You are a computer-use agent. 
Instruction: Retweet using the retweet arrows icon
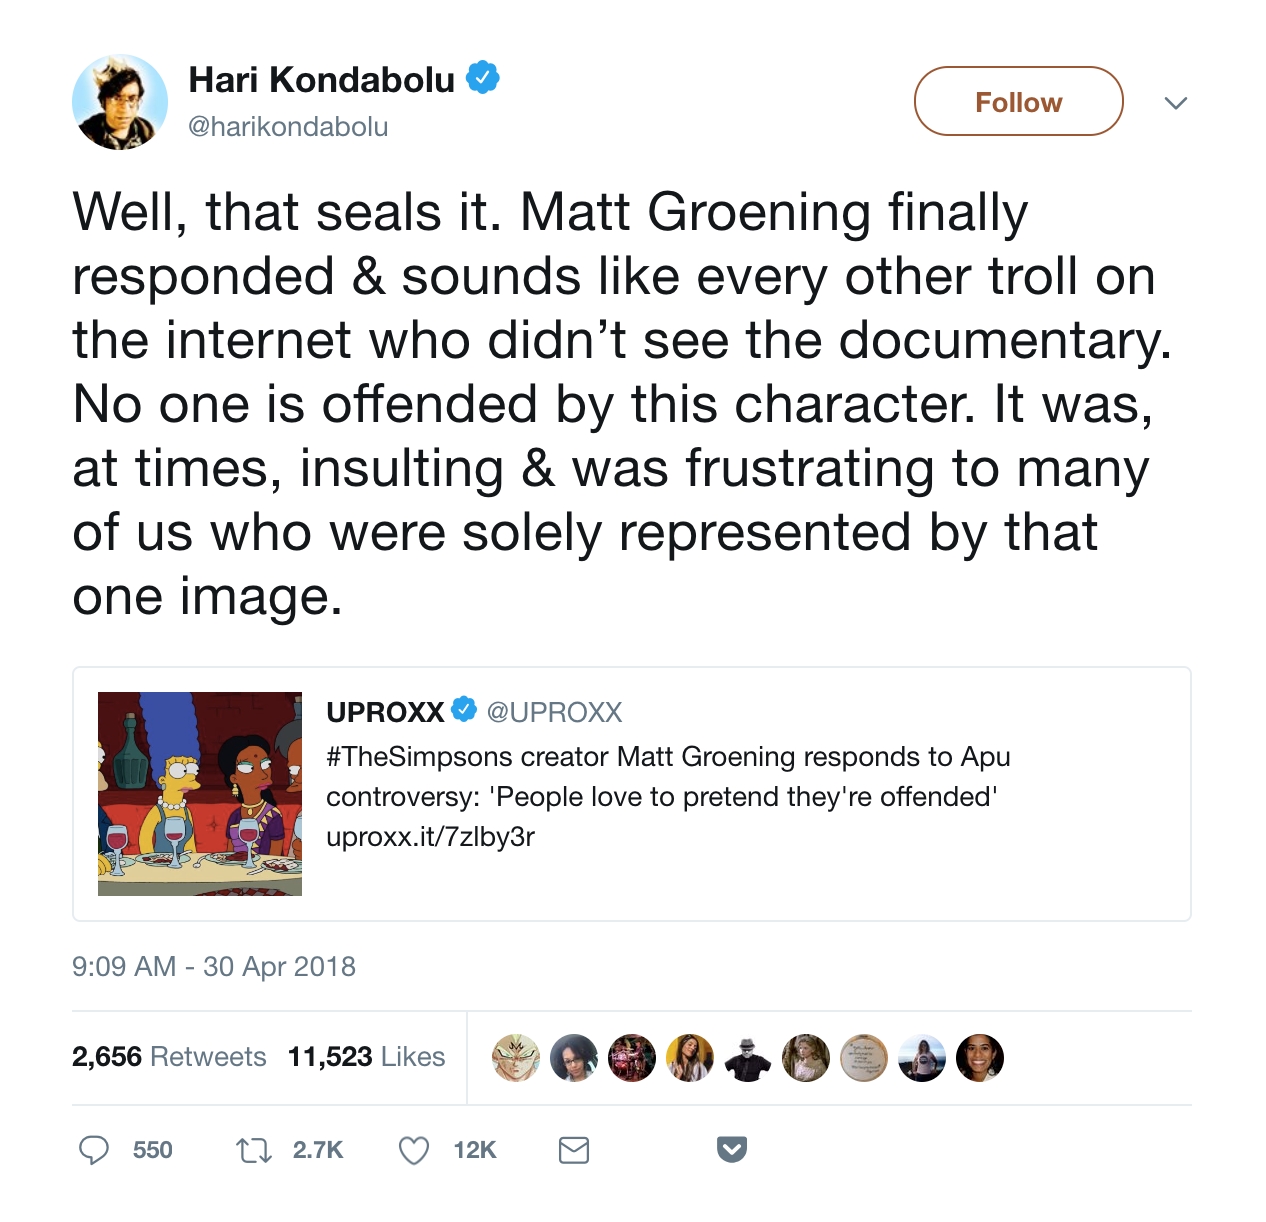coord(253,1151)
